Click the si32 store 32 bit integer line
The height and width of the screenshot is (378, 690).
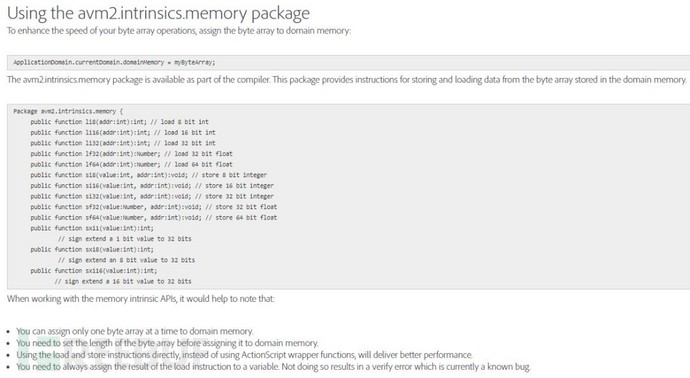tap(152, 196)
